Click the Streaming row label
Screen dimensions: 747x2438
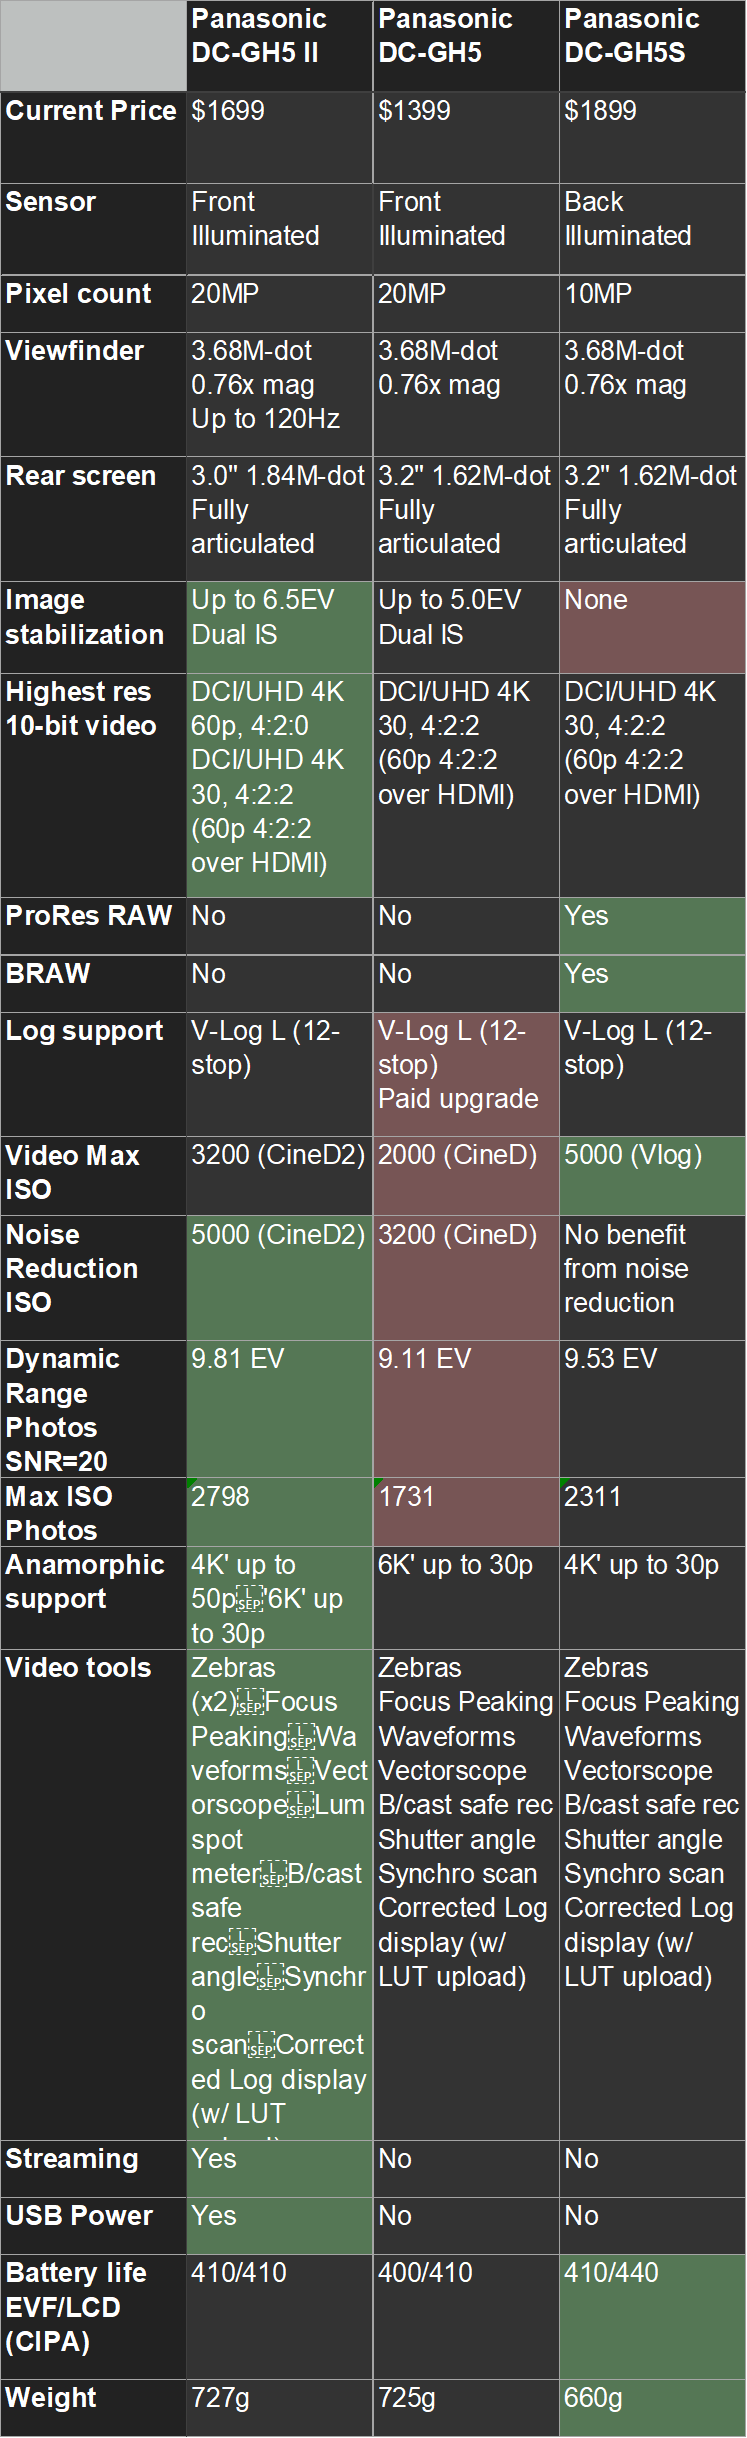[x=93, y=2167]
